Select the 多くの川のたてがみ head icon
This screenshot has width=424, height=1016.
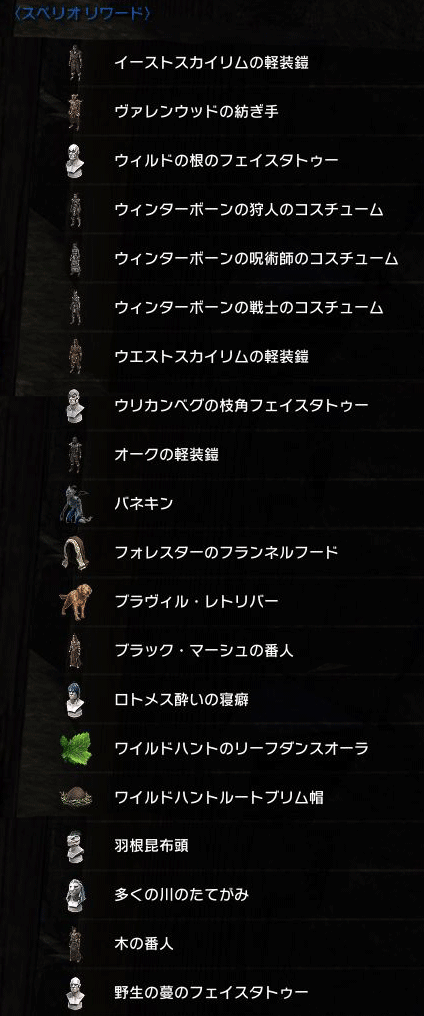75,895
